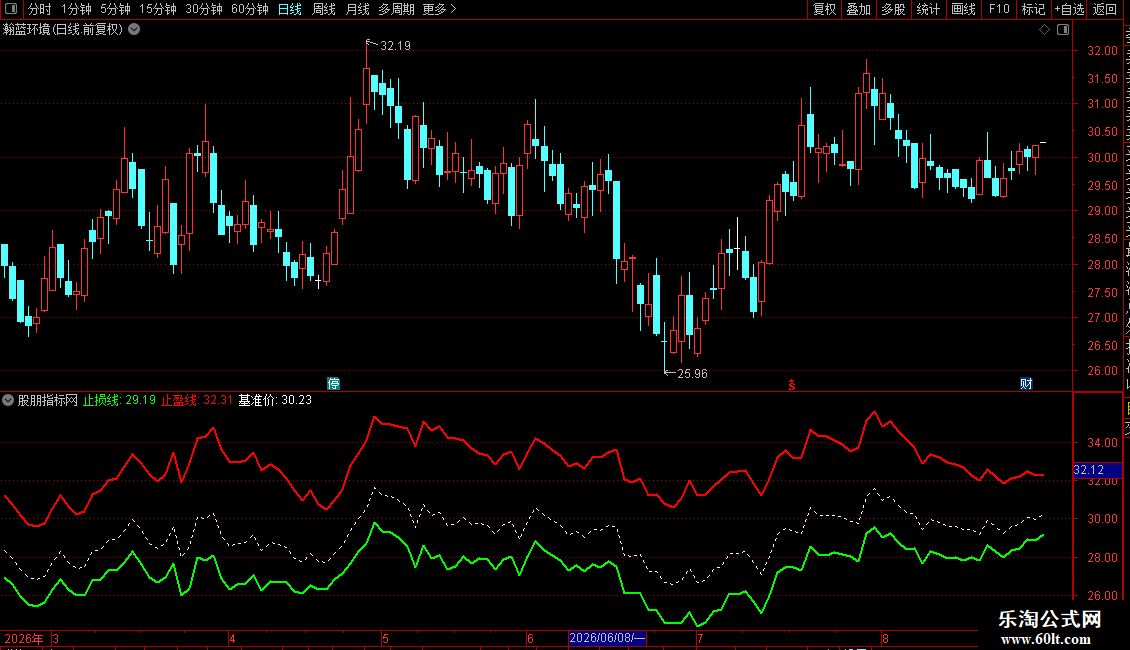Click the 统计 statistics button
The width and height of the screenshot is (1130, 650).
tap(928, 9)
